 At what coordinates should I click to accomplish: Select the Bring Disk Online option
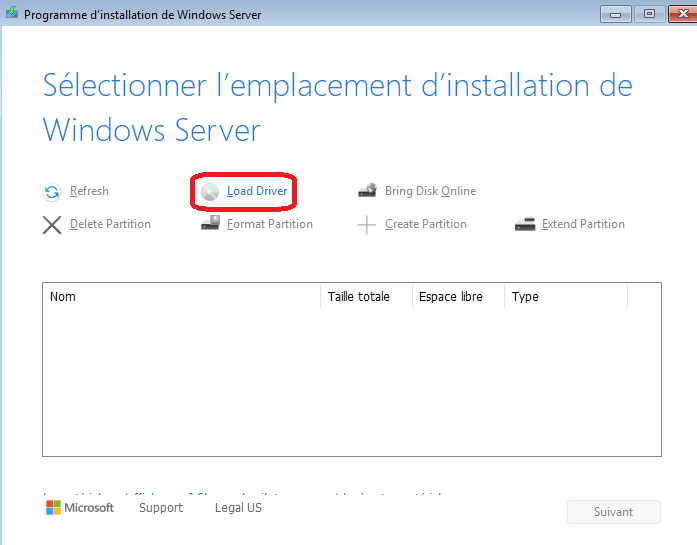tap(430, 191)
